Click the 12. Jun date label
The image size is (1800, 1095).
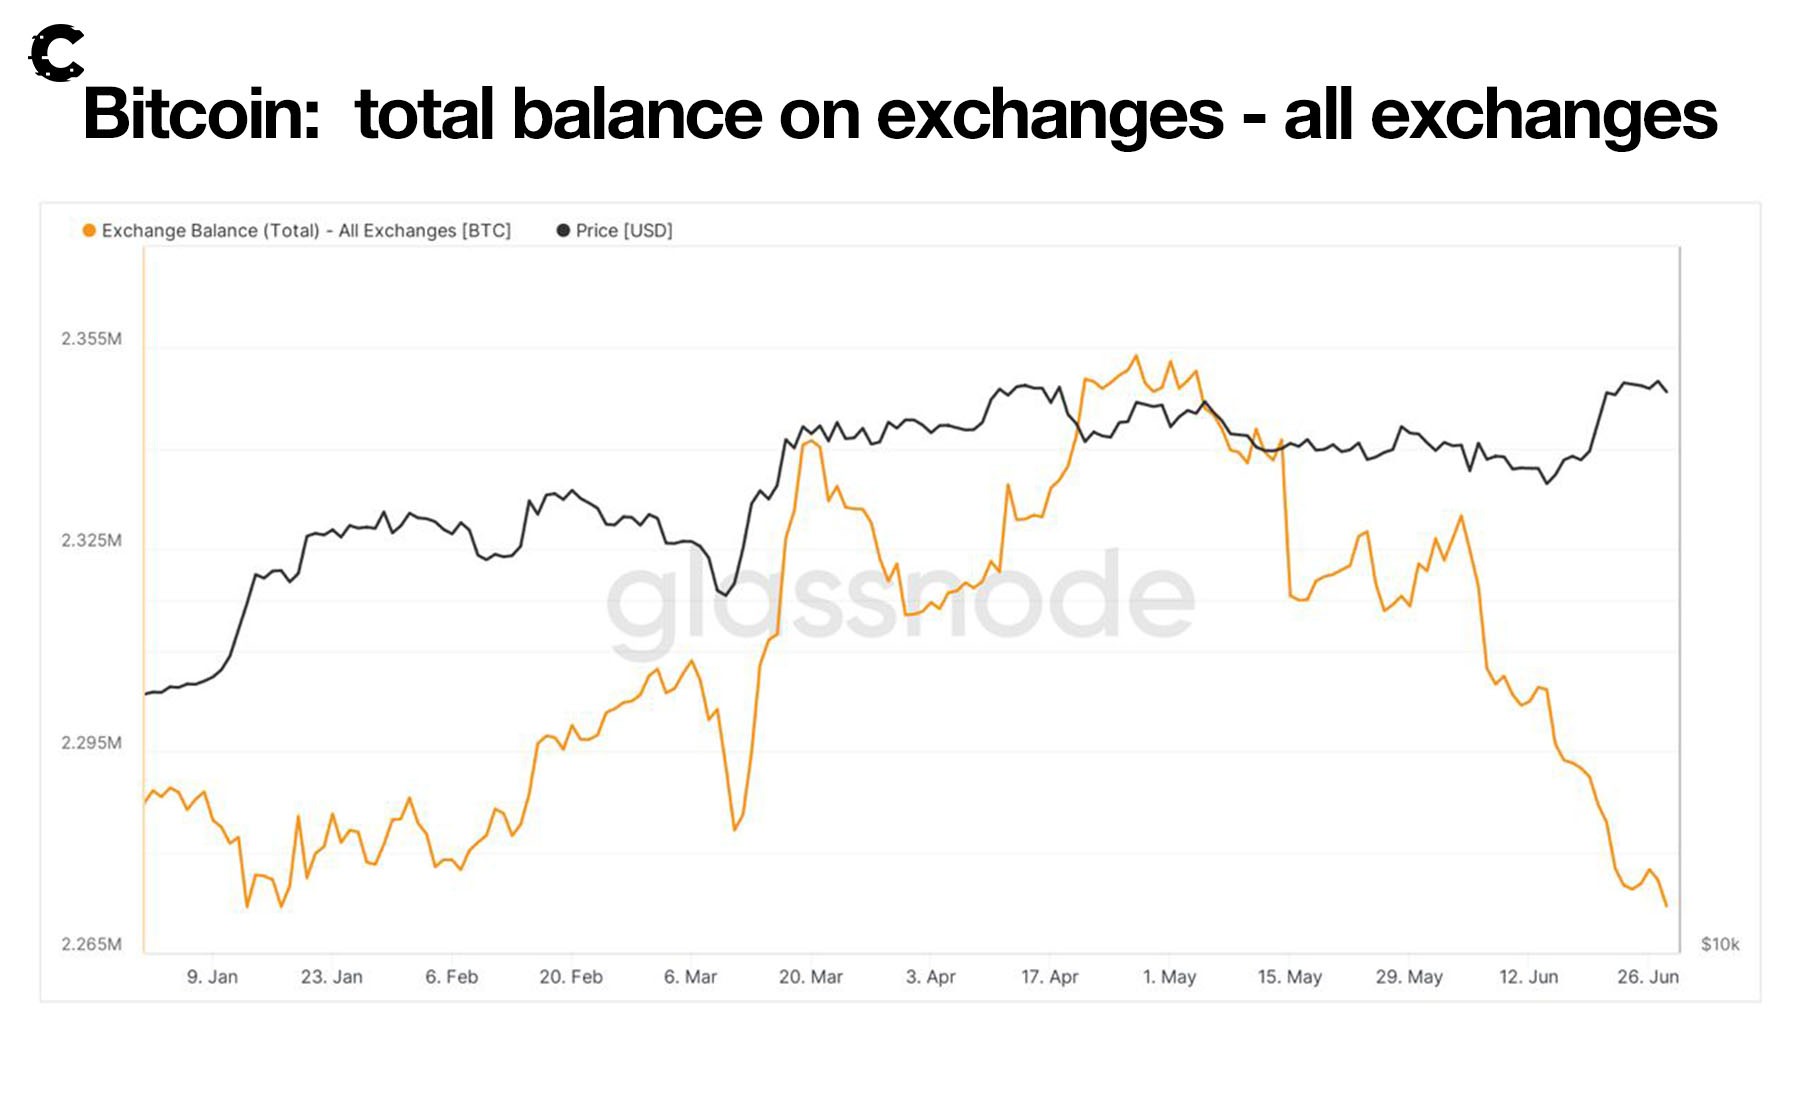pos(1528,977)
